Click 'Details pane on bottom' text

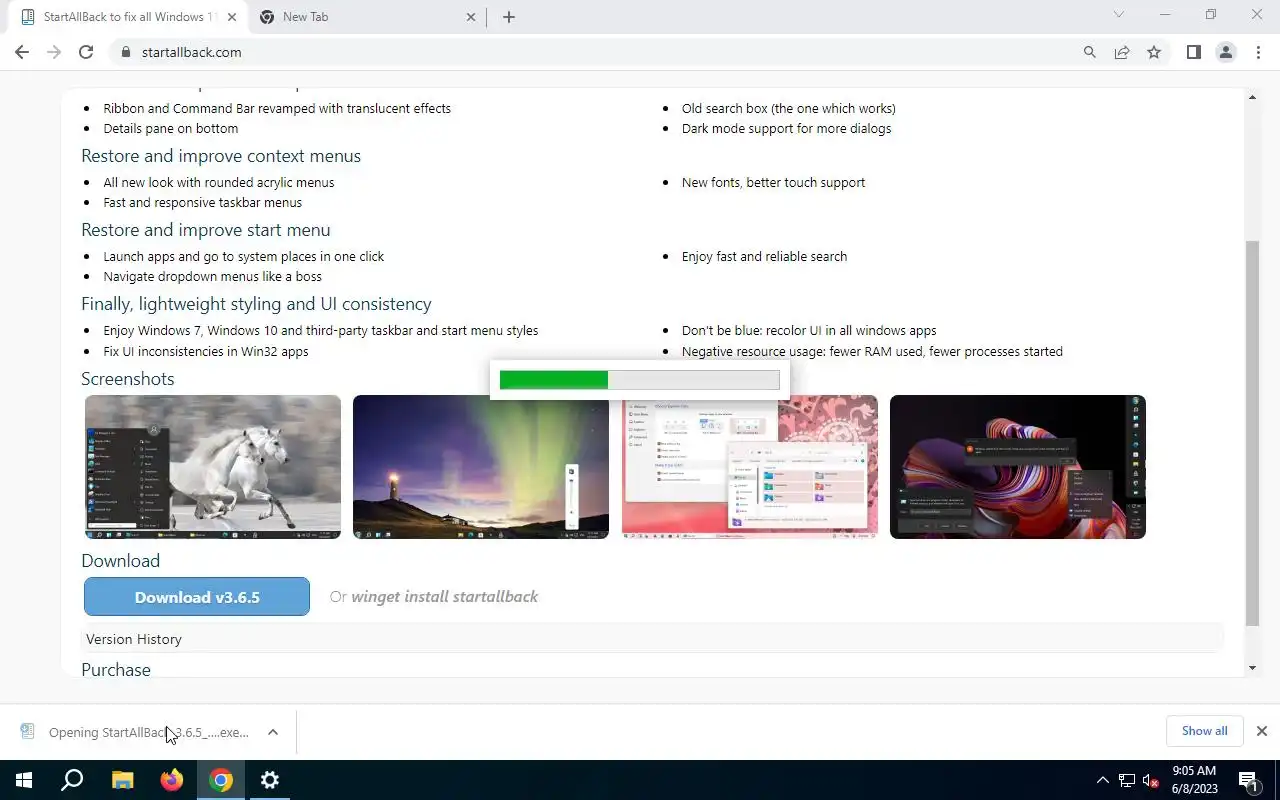171,128
